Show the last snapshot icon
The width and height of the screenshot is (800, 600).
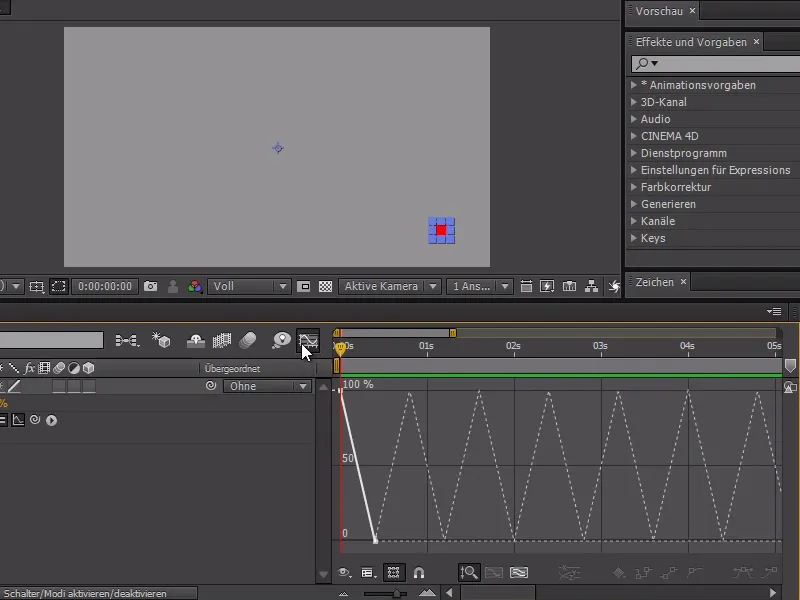click(x=173, y=286)
